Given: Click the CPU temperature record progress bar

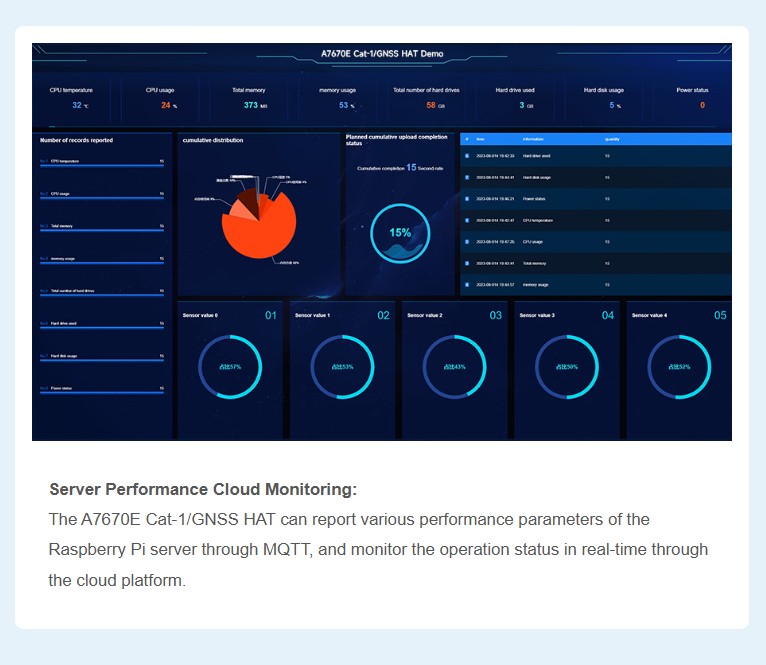Looking at the screenshot, I should pos(102,166).
